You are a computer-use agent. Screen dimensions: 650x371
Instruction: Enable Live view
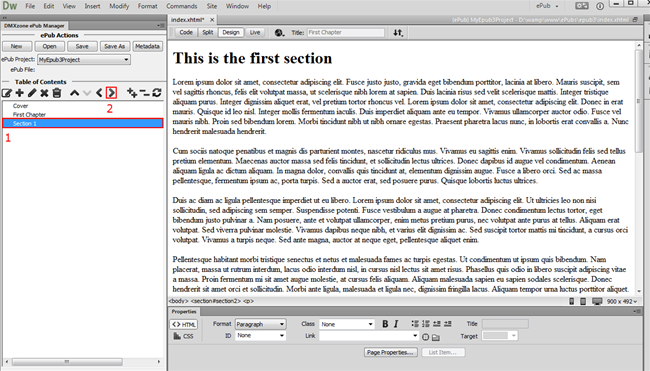click(255, 32)
